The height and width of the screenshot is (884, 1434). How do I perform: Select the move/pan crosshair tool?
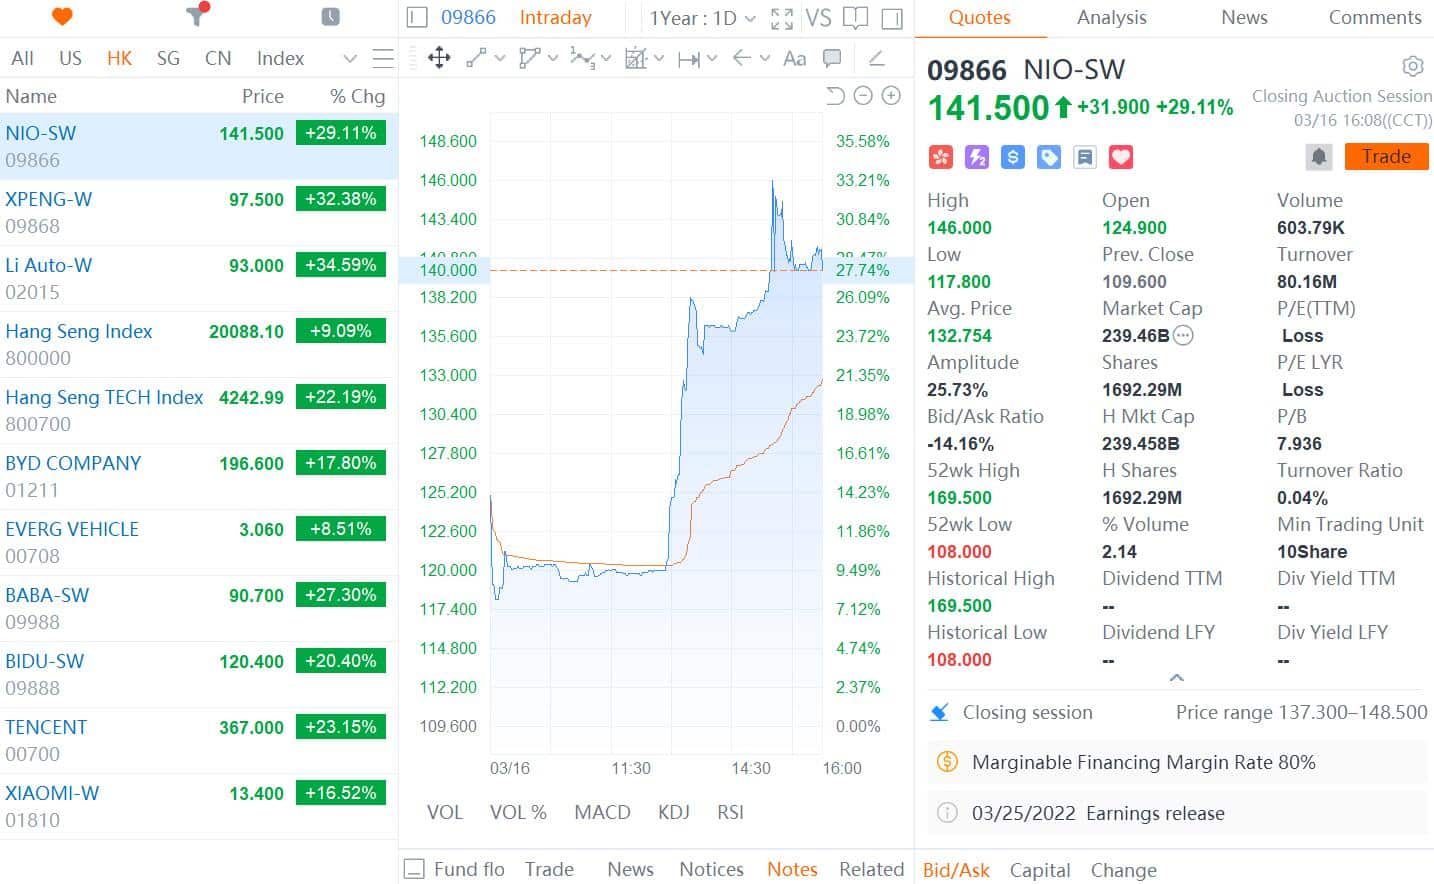click(439, 58)
